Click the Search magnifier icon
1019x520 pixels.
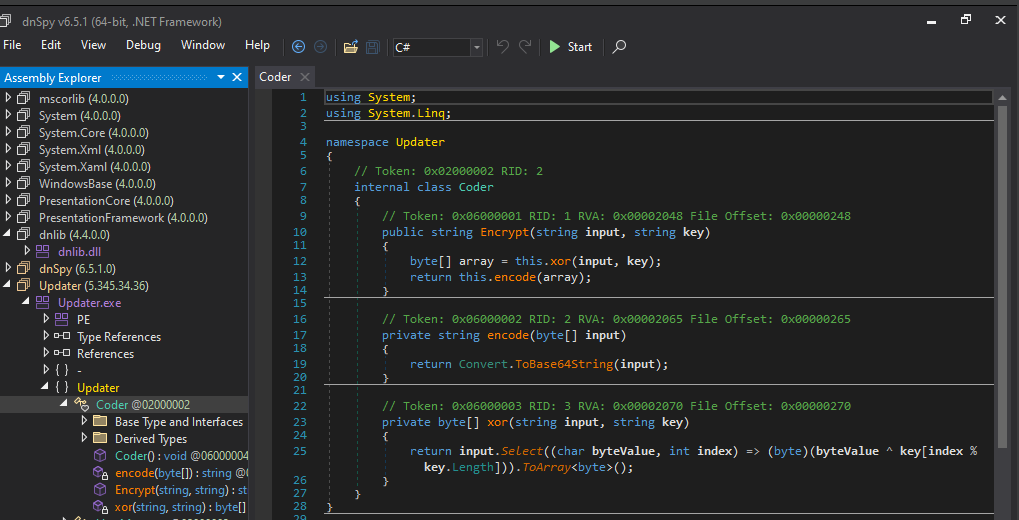tap(619, 47)
